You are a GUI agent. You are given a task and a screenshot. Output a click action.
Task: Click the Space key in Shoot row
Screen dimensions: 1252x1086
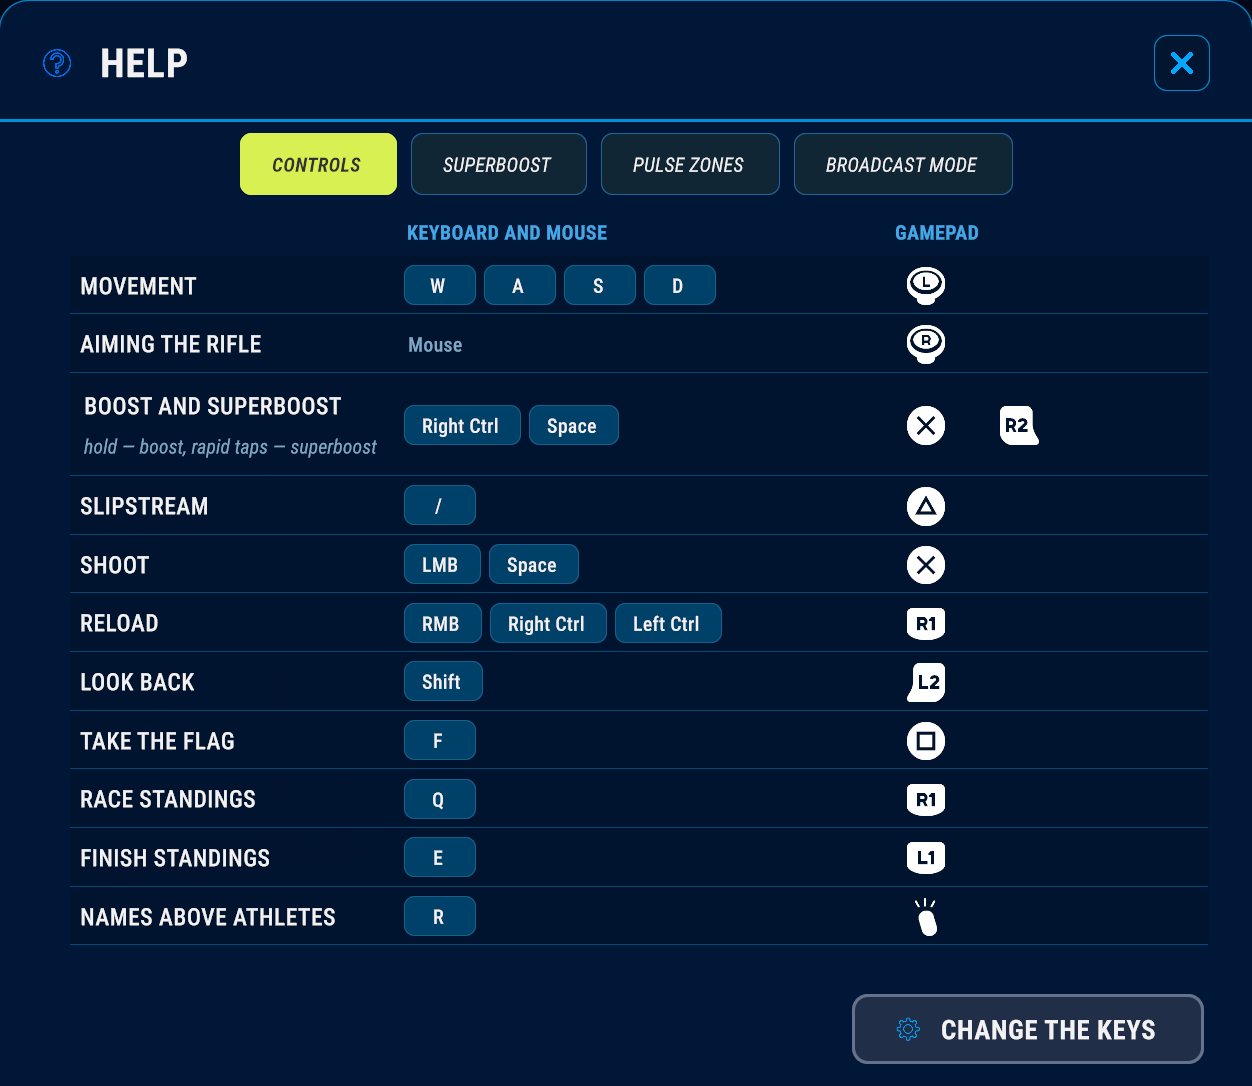(x=534, y=564)
